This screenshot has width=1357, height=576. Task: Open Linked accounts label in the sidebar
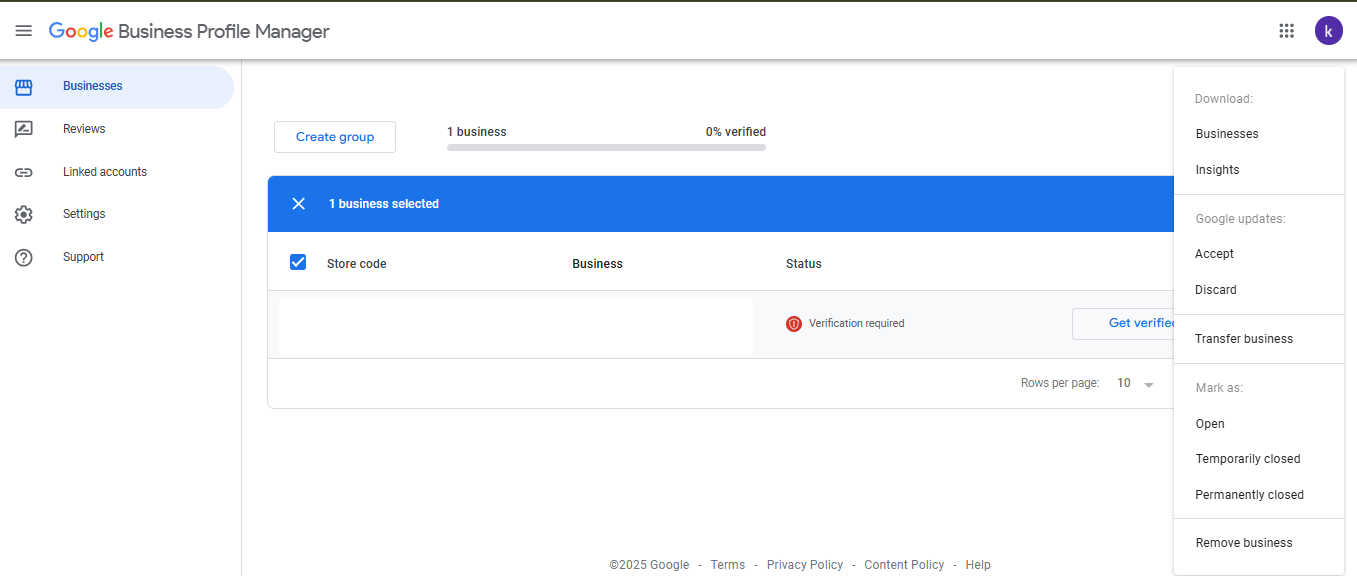105,172
